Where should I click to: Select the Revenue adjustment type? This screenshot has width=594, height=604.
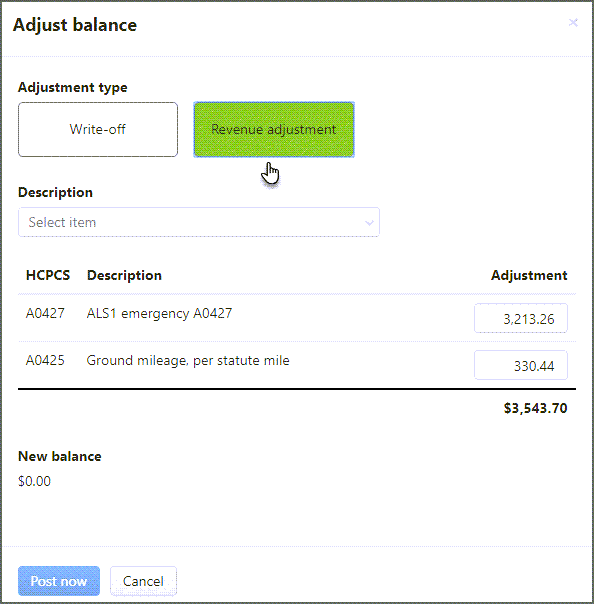274,129
